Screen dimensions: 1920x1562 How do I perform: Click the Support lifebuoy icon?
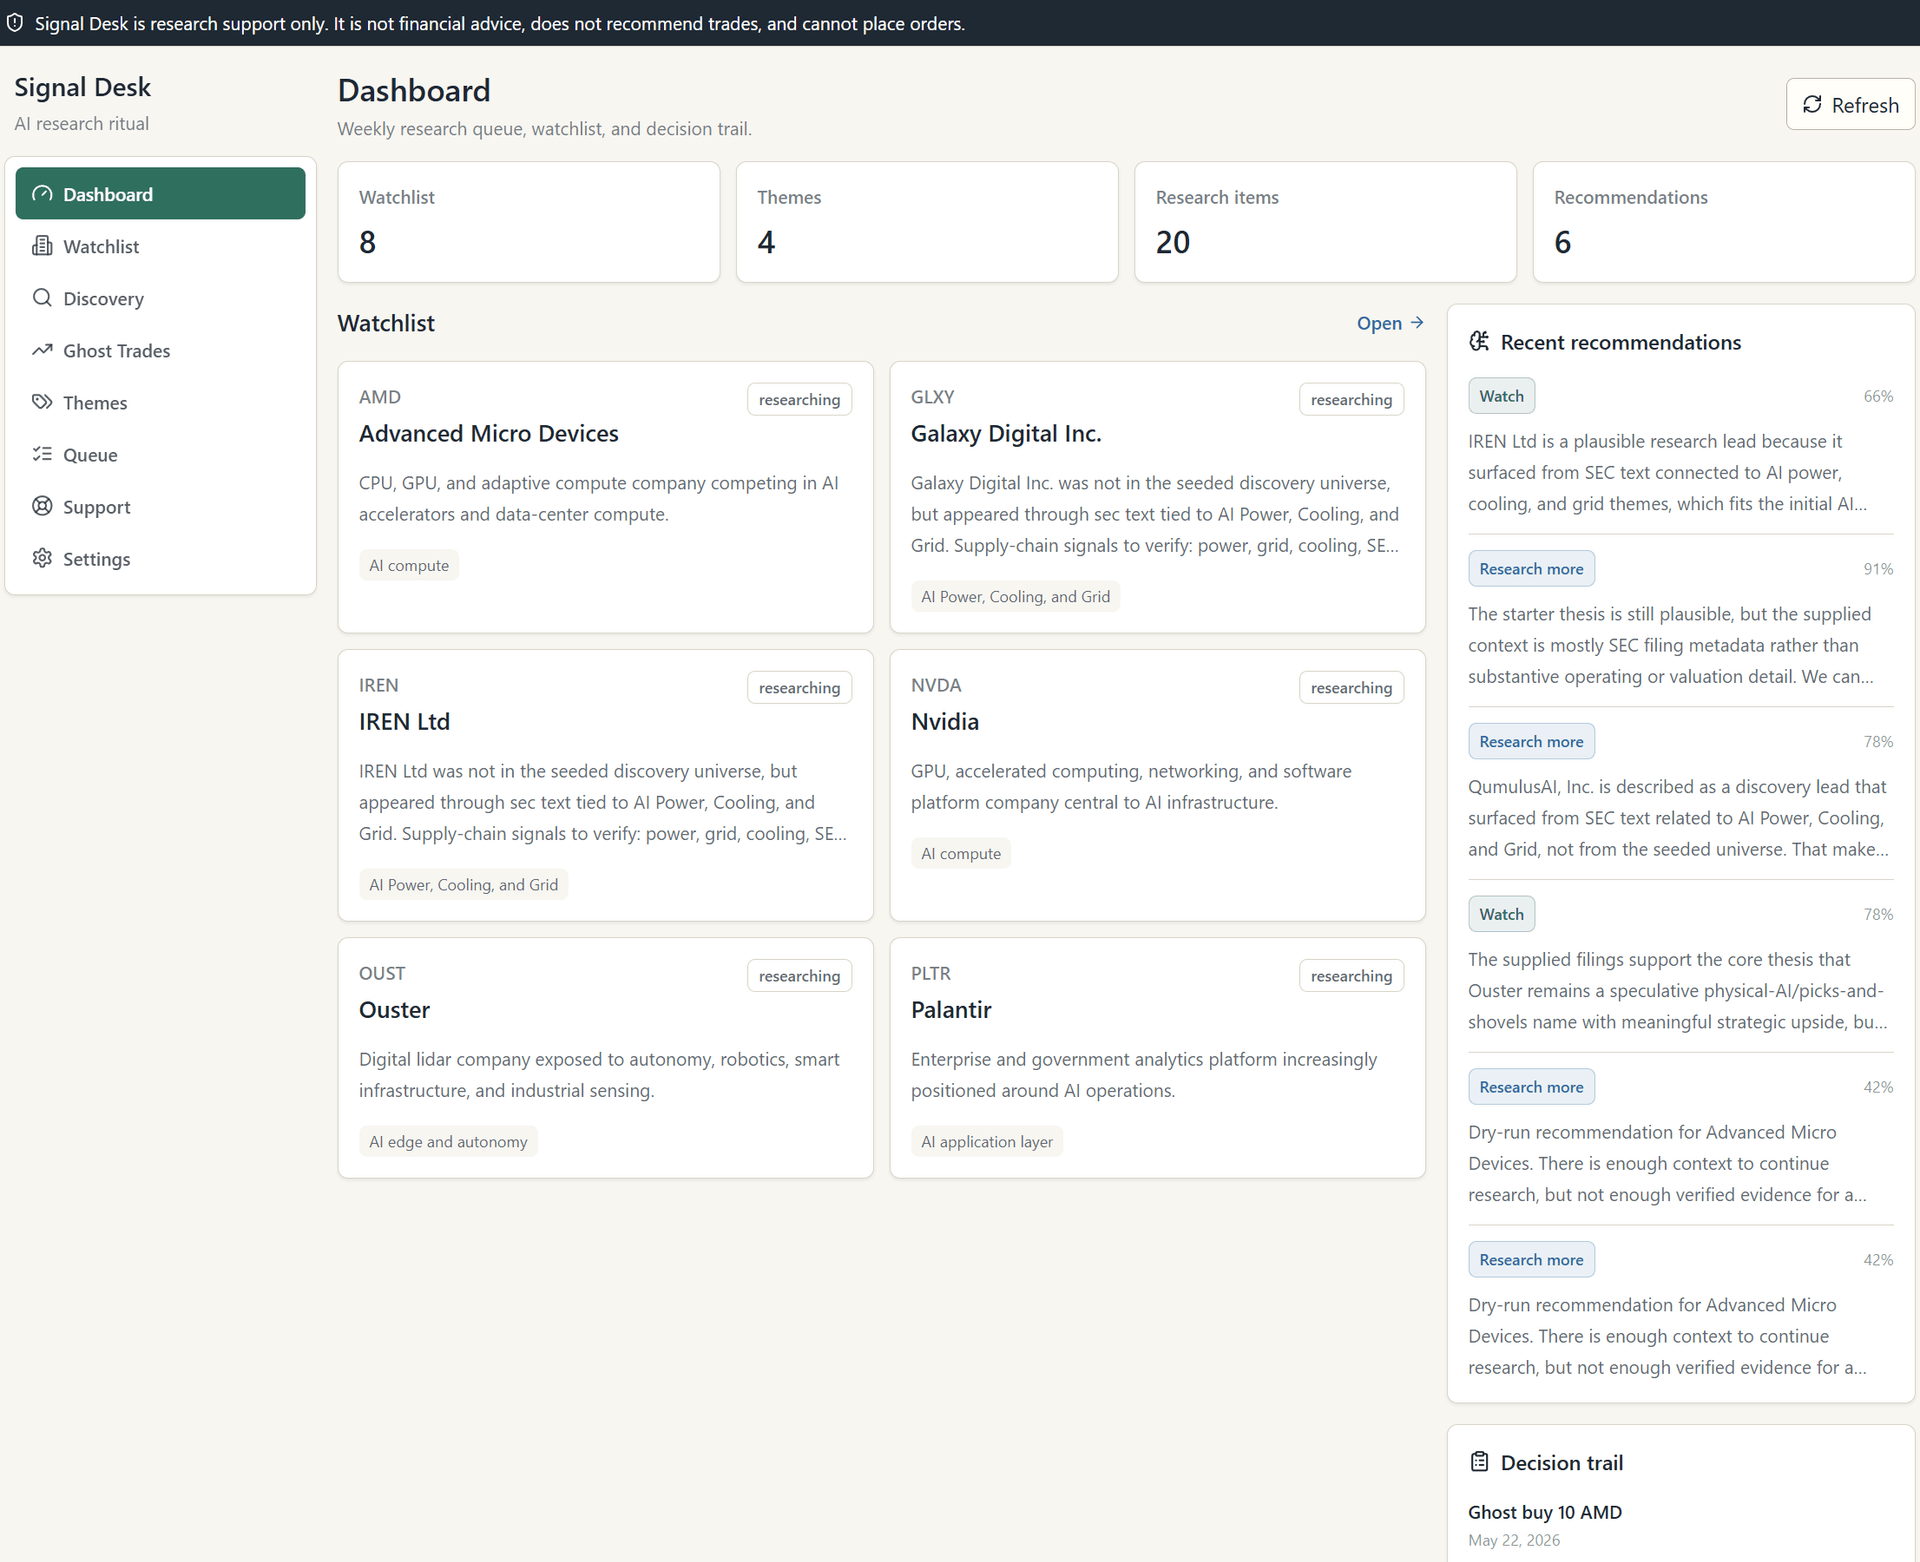42,506
